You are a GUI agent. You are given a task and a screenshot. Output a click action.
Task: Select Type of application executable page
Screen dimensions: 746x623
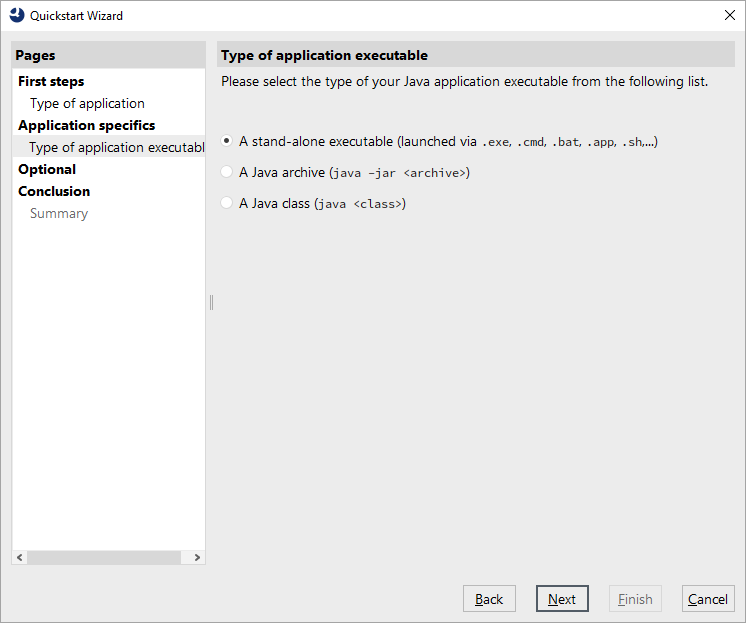[109, 147]
